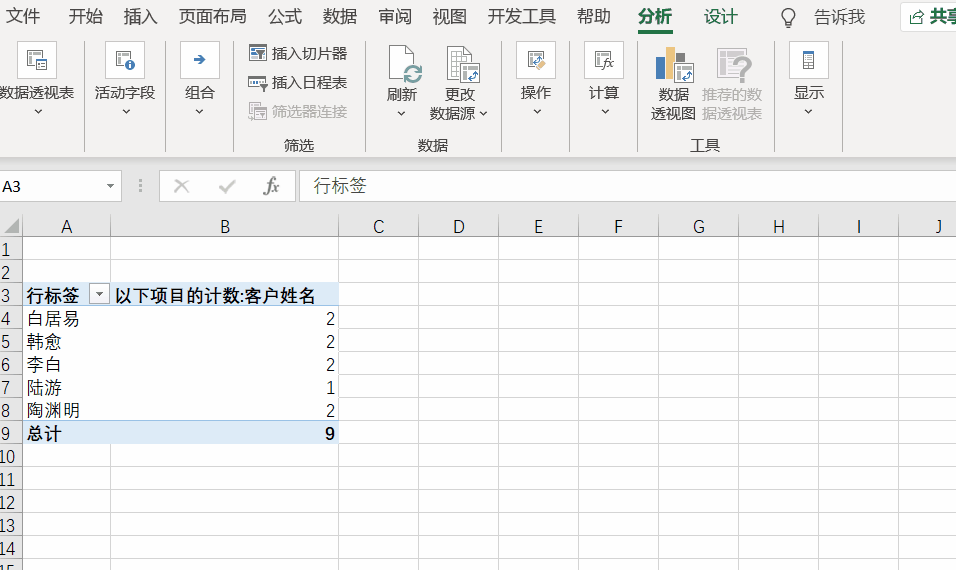This screenshot has width=956, height=570.
Task: Open the 活动字段 active field button
Action: point(125,79)
